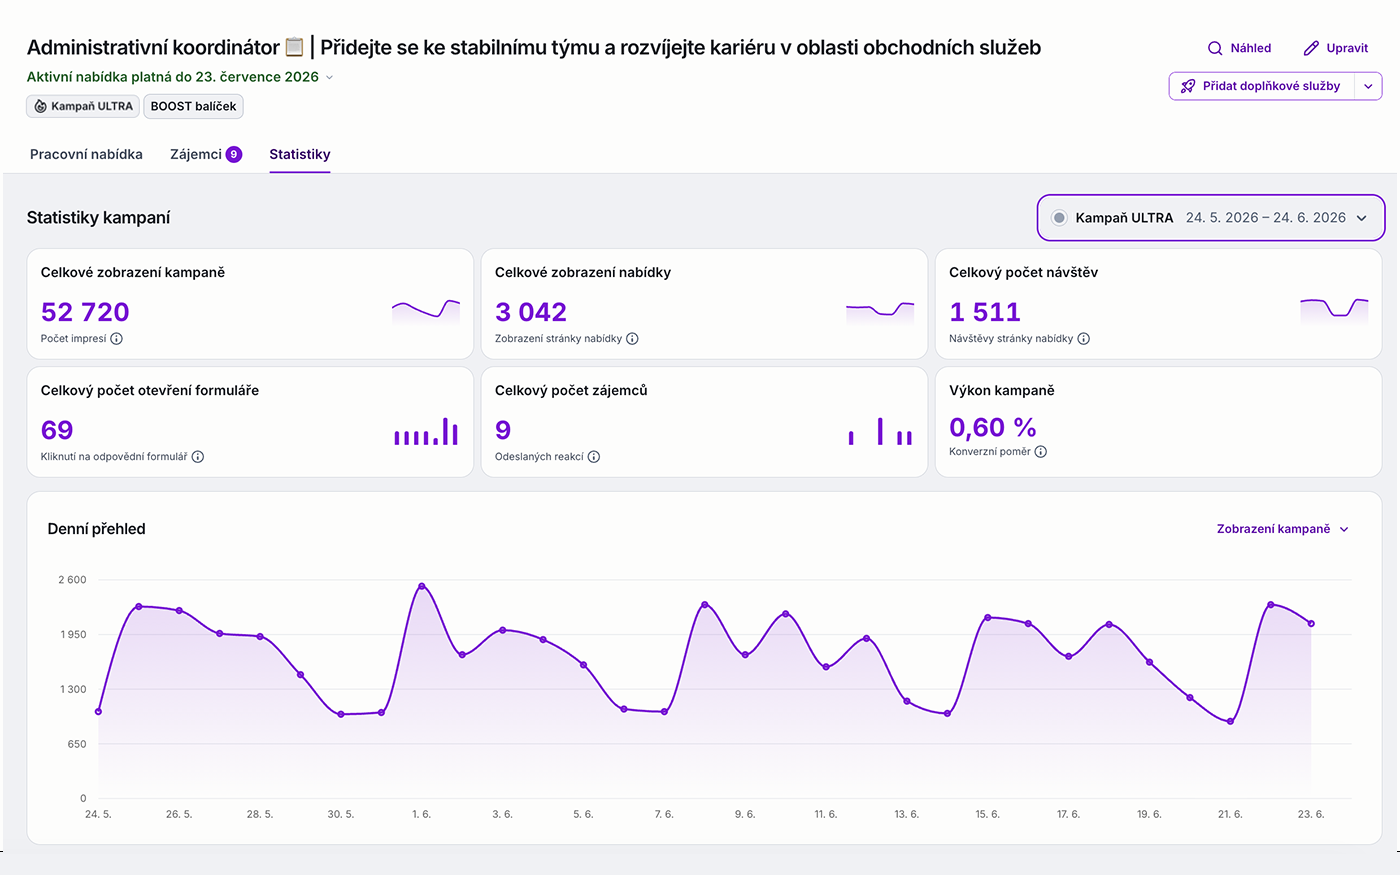Open info icon beside Konverzní poměr
Image resolution: width=1400 pixels, height=875 pixels.
(1041, 452)
